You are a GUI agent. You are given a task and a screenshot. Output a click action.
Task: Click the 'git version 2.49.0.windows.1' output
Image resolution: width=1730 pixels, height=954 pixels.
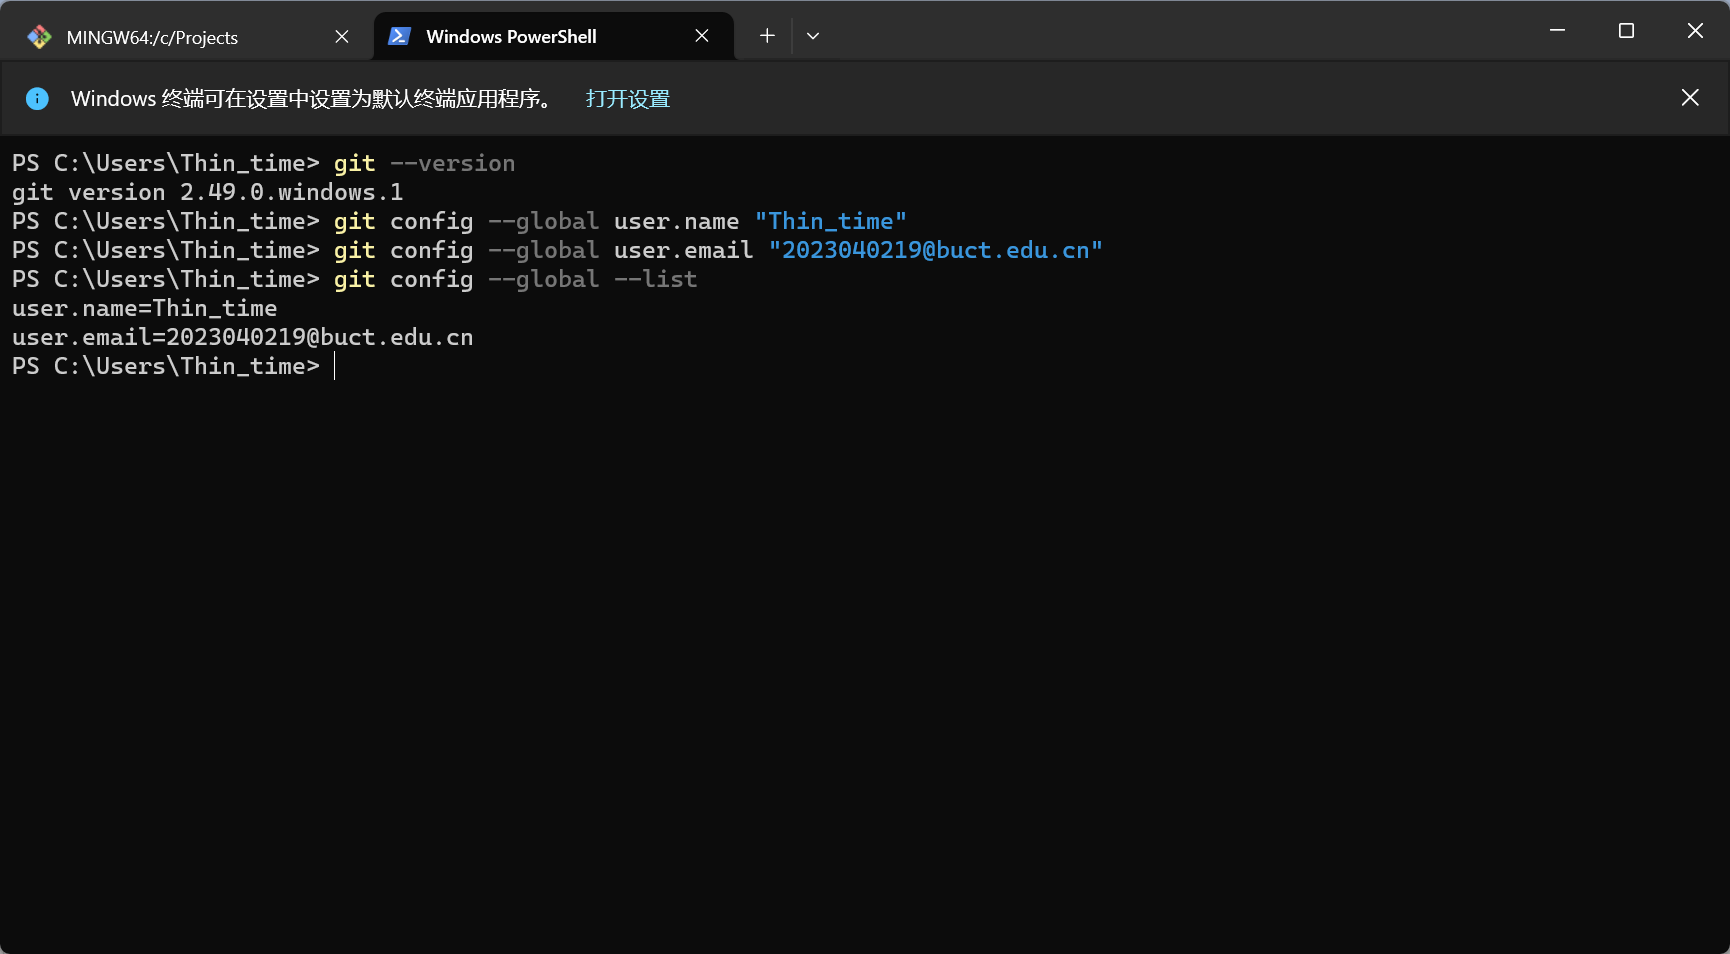pyautogui.click(x=207, y=192)
